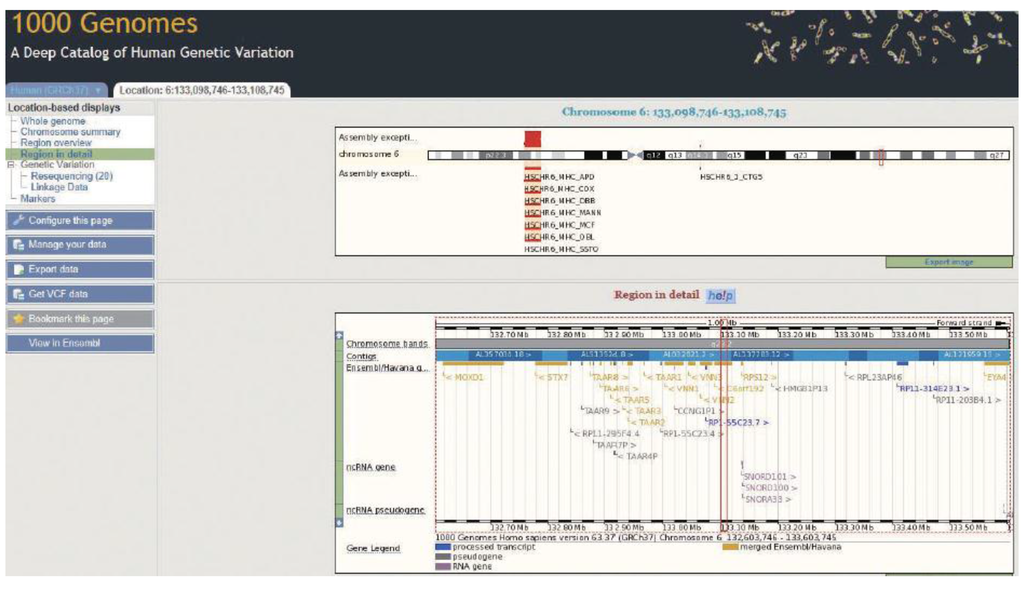
Task: Click the wrench icon beside Configure this page
Action: (x=18, y=220)
